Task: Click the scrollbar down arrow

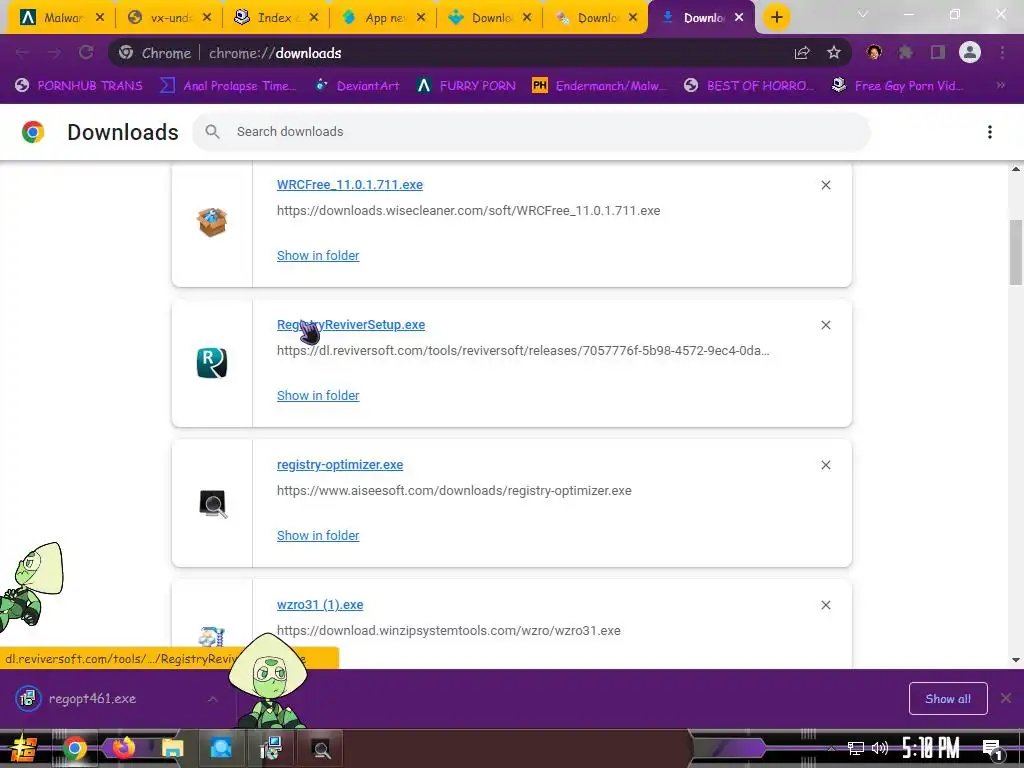Action: 1016,660
